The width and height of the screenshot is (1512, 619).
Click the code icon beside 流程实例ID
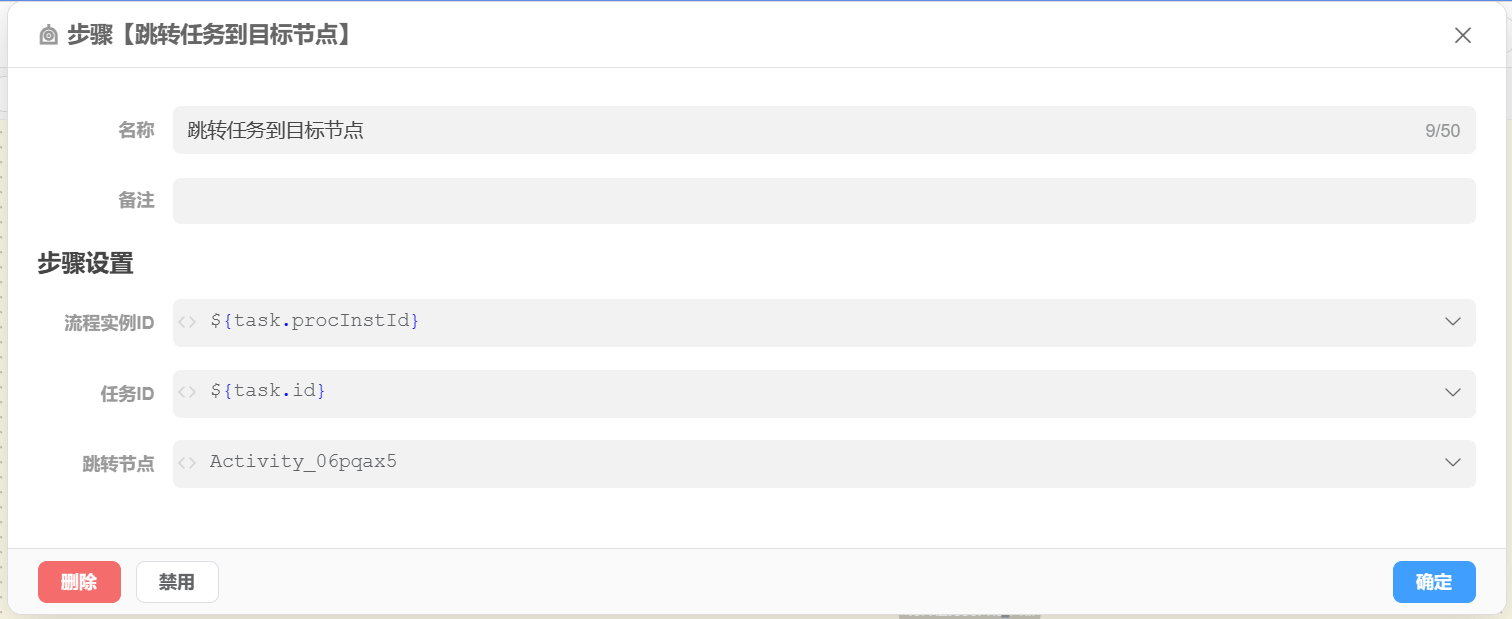(x=187, y=322)
